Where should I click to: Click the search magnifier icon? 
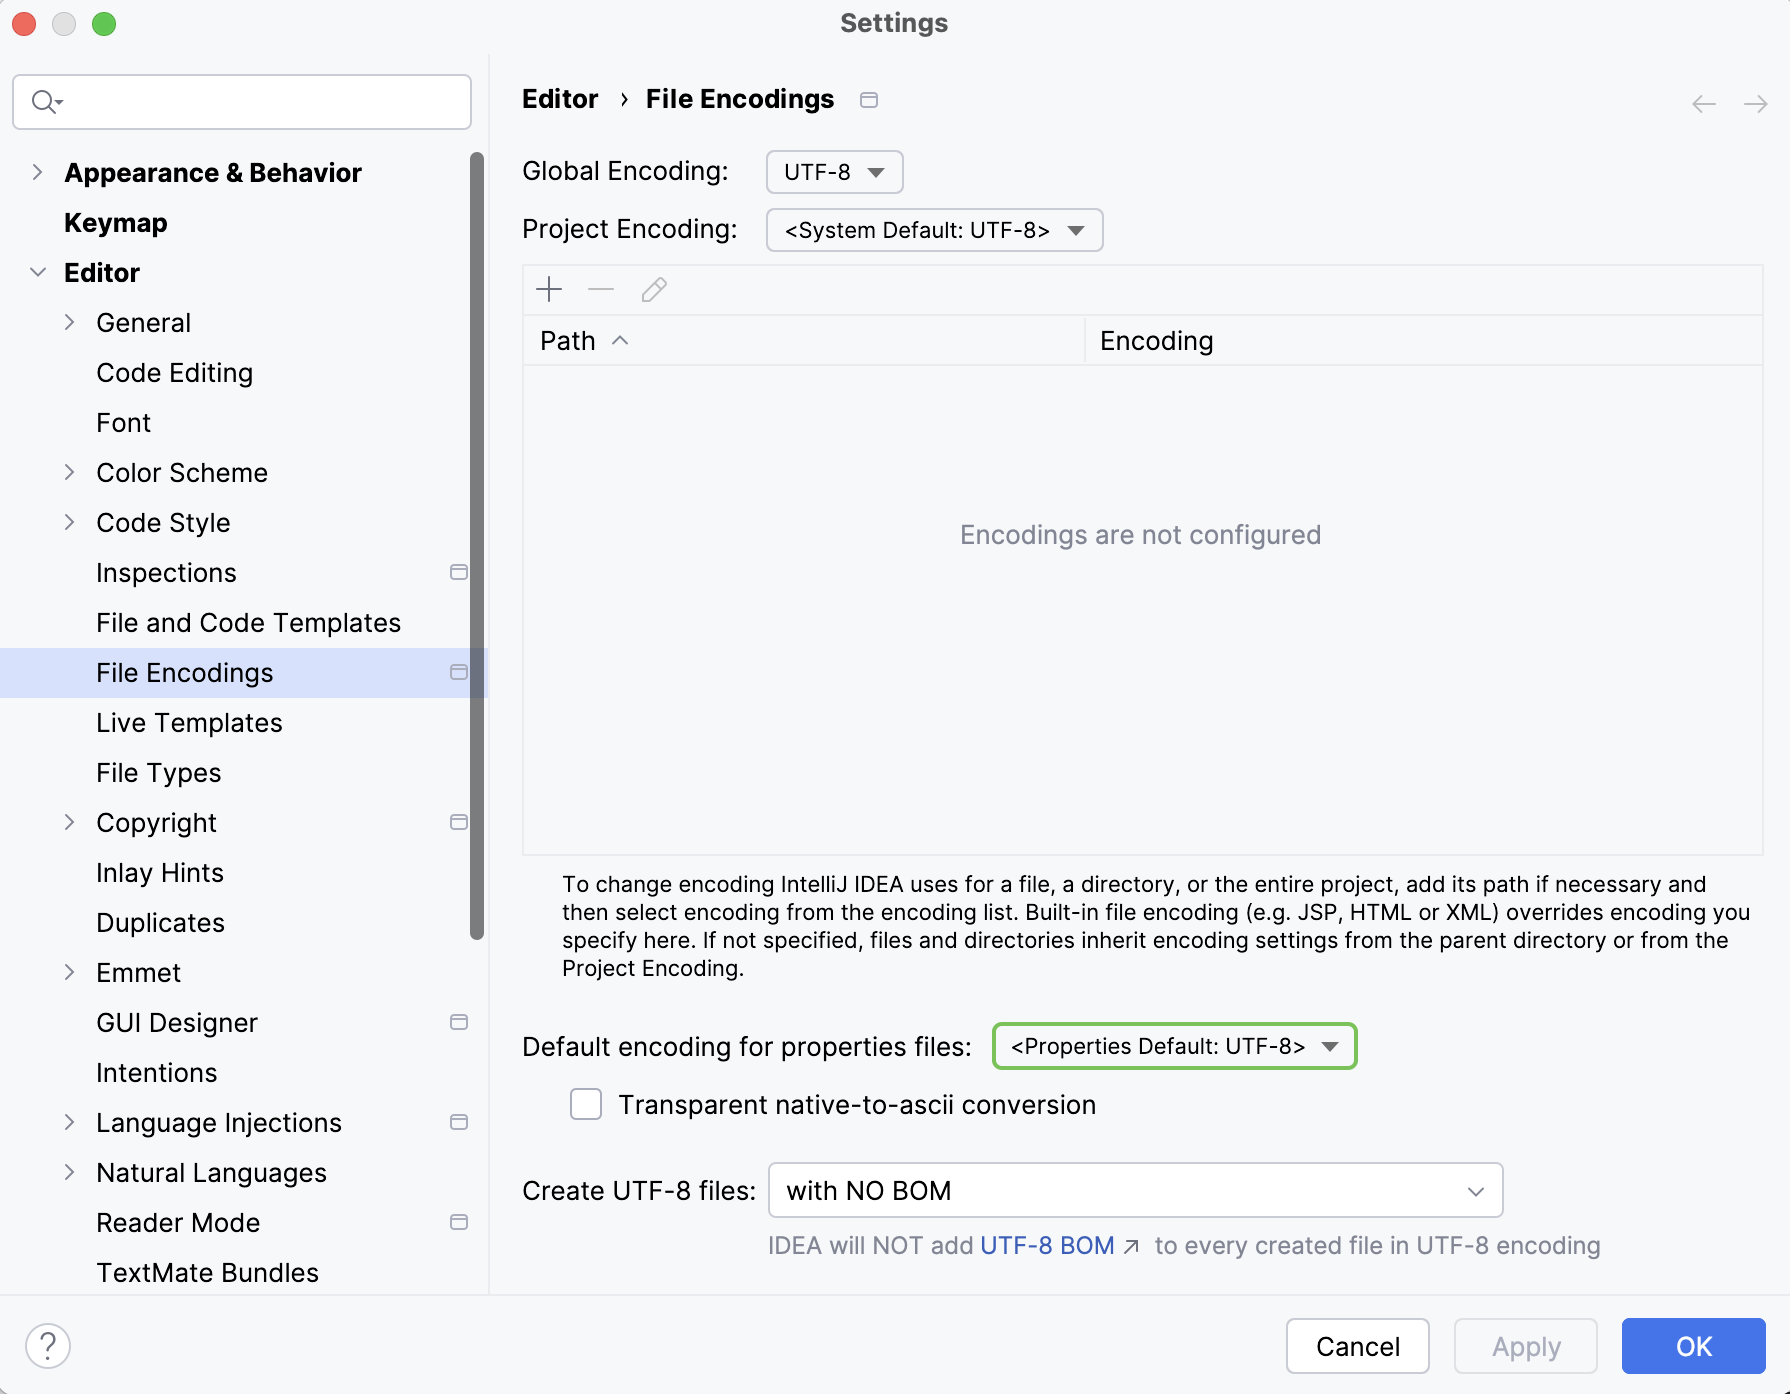(45, 102)
